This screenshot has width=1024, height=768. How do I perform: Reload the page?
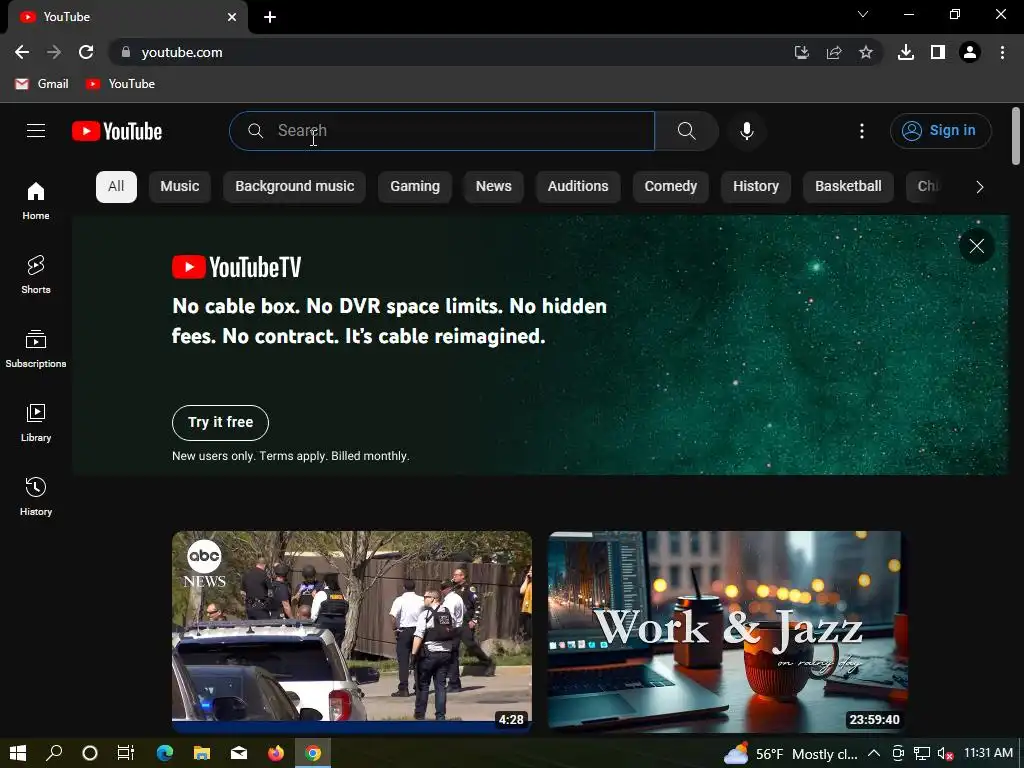pyautogui.click(x=86, y=52)
